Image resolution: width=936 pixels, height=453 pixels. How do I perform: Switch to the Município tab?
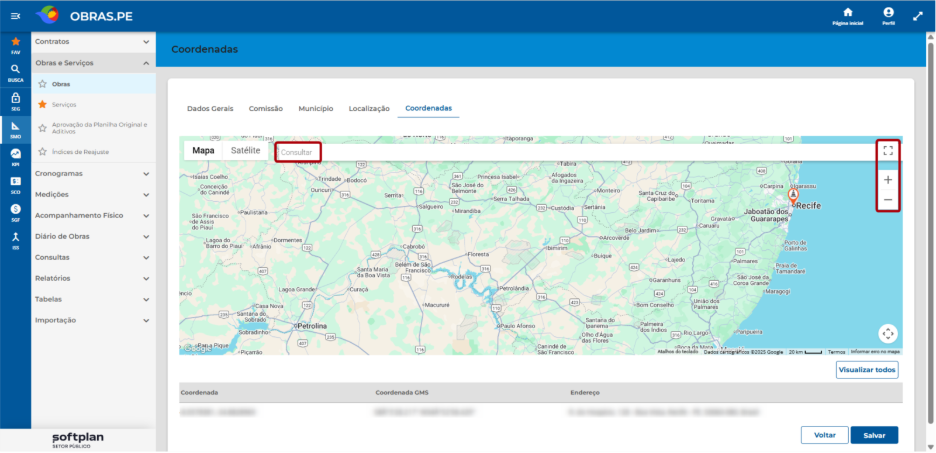coord(316,109)
